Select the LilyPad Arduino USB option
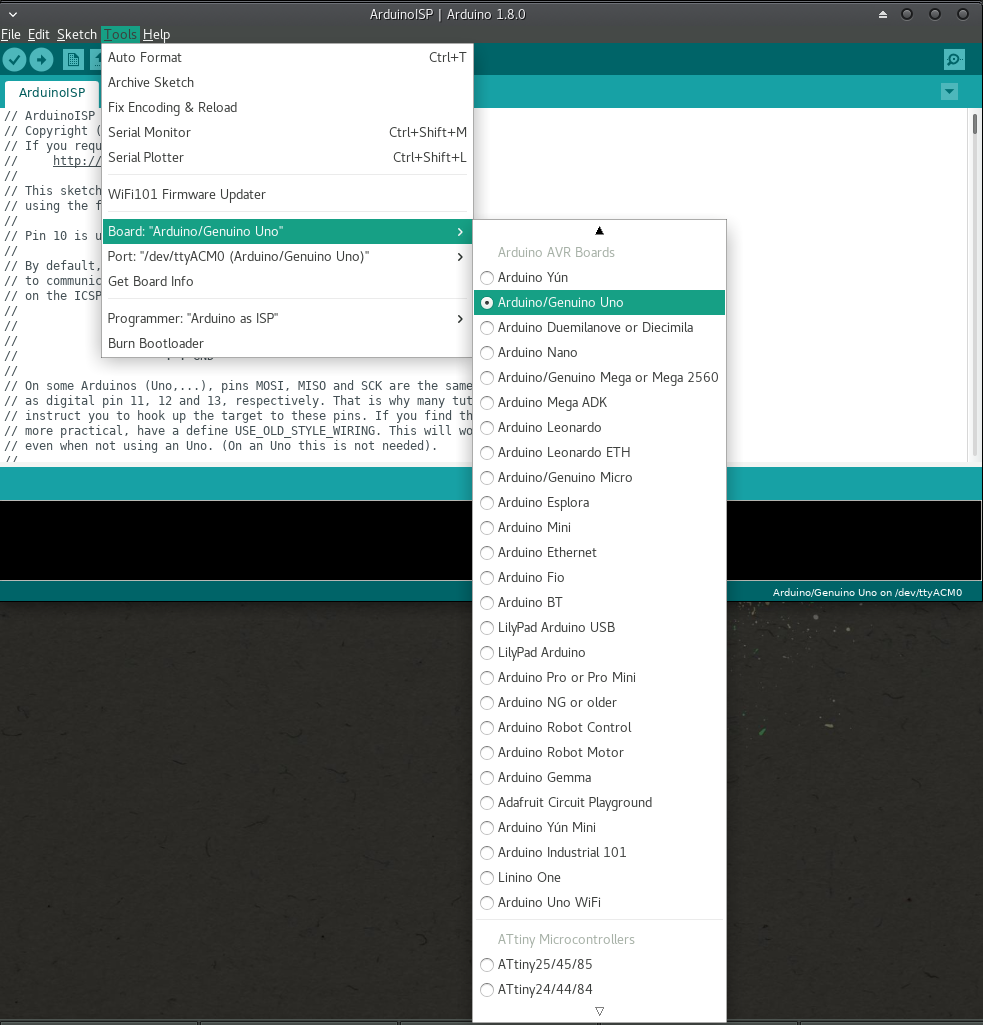Screen dimensions: 983x1025 point(599,628)
